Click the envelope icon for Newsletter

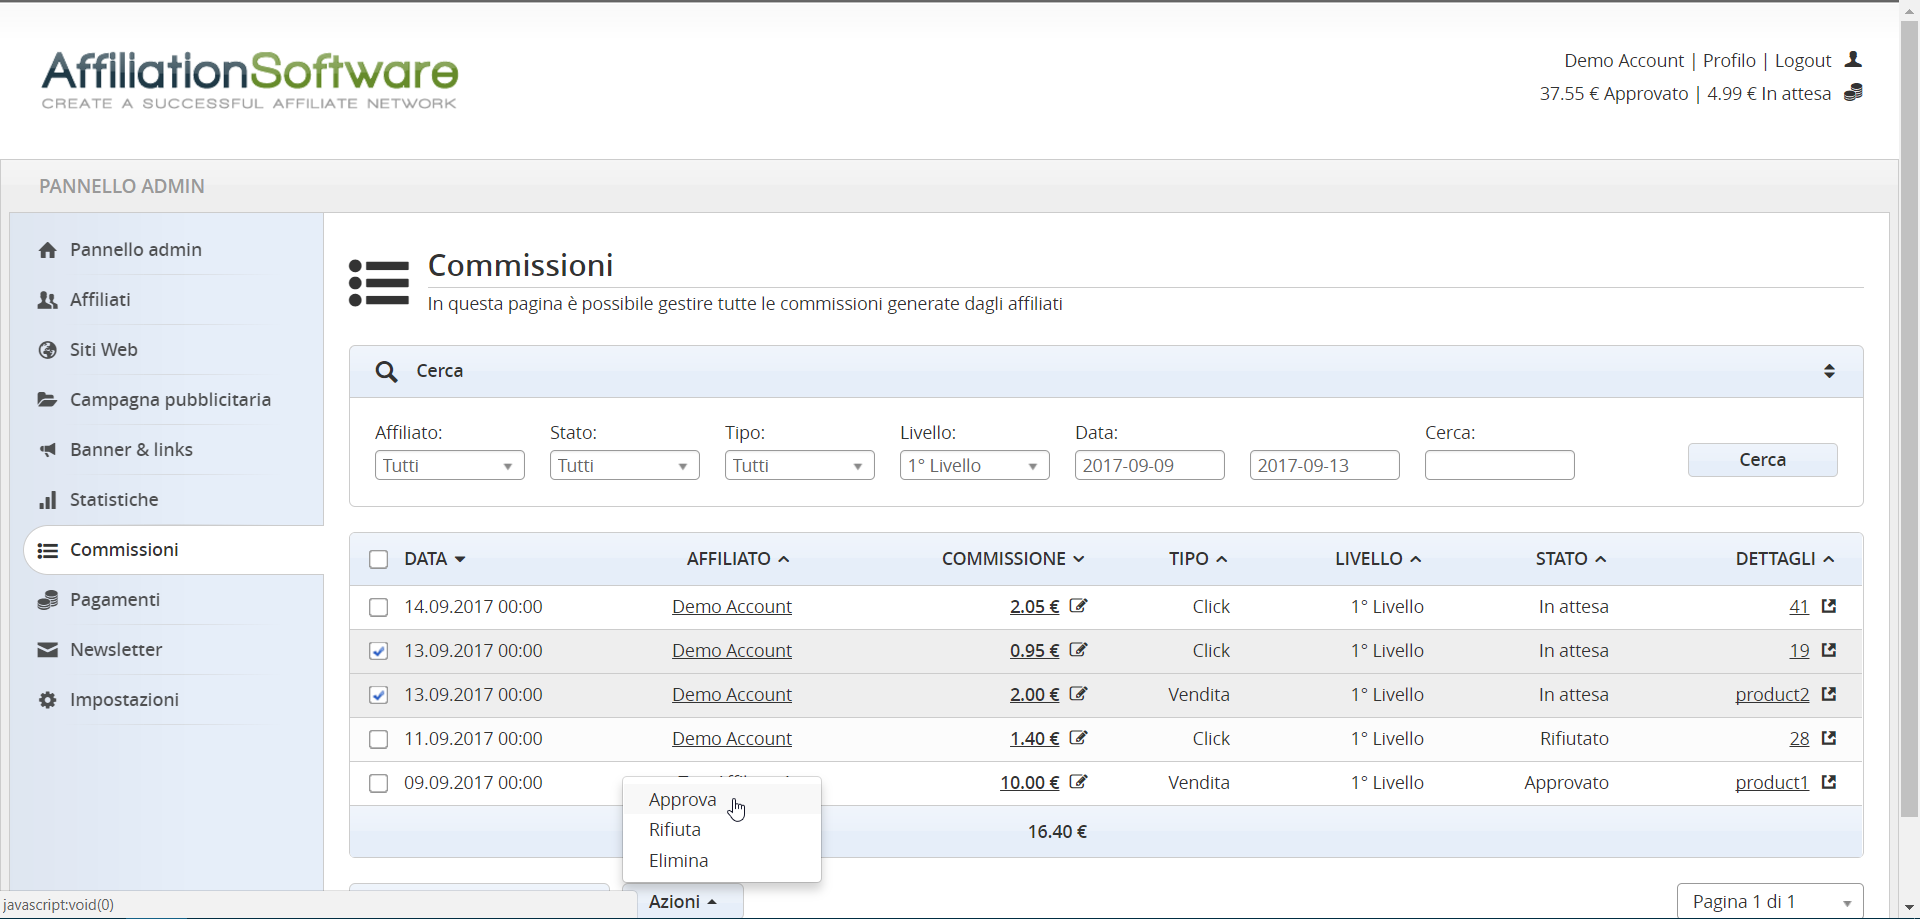point(47,650)
